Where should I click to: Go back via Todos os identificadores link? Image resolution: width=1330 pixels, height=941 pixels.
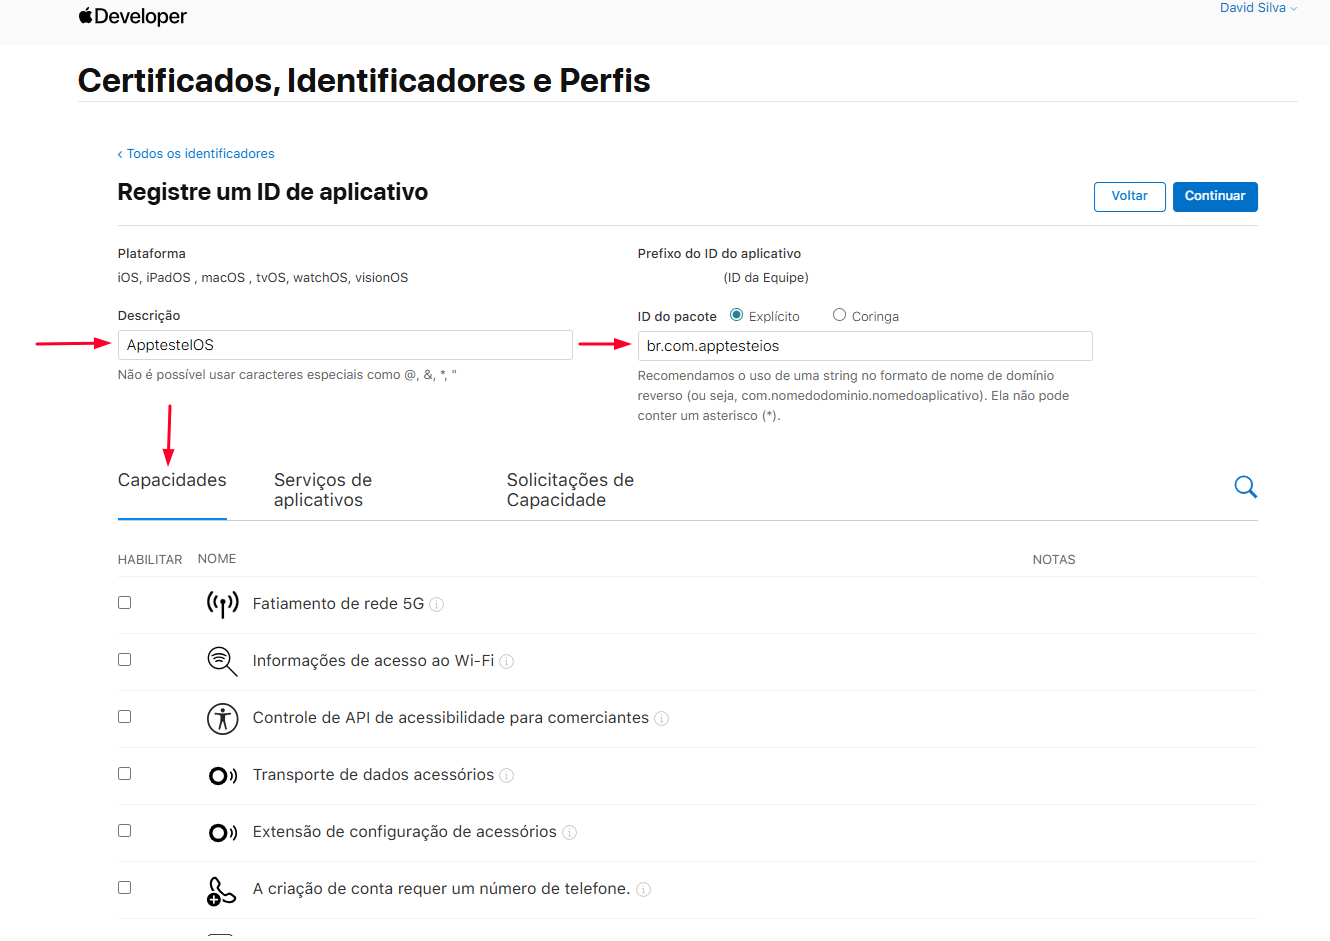(196, 154)
